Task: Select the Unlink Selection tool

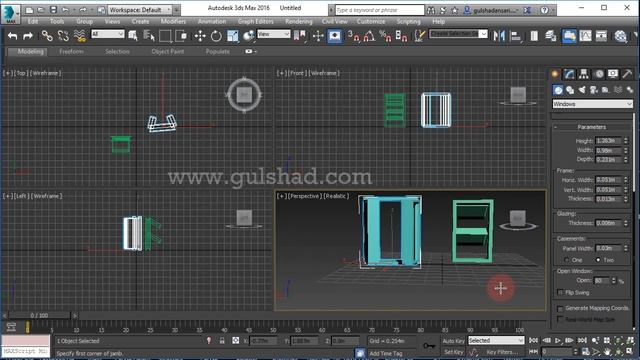Action: coord(63,36)
